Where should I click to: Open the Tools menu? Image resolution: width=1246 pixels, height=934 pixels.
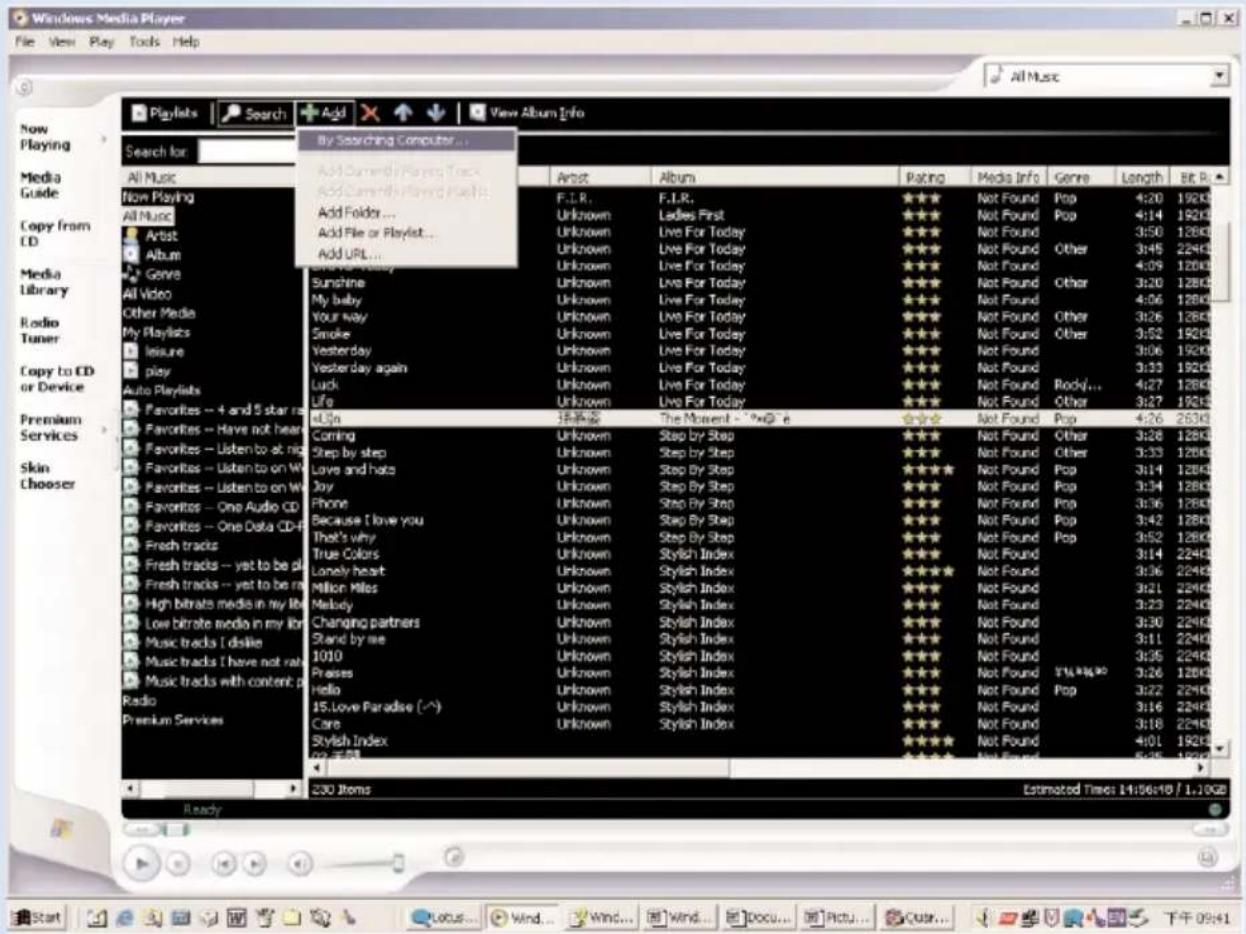coord(145,42)
